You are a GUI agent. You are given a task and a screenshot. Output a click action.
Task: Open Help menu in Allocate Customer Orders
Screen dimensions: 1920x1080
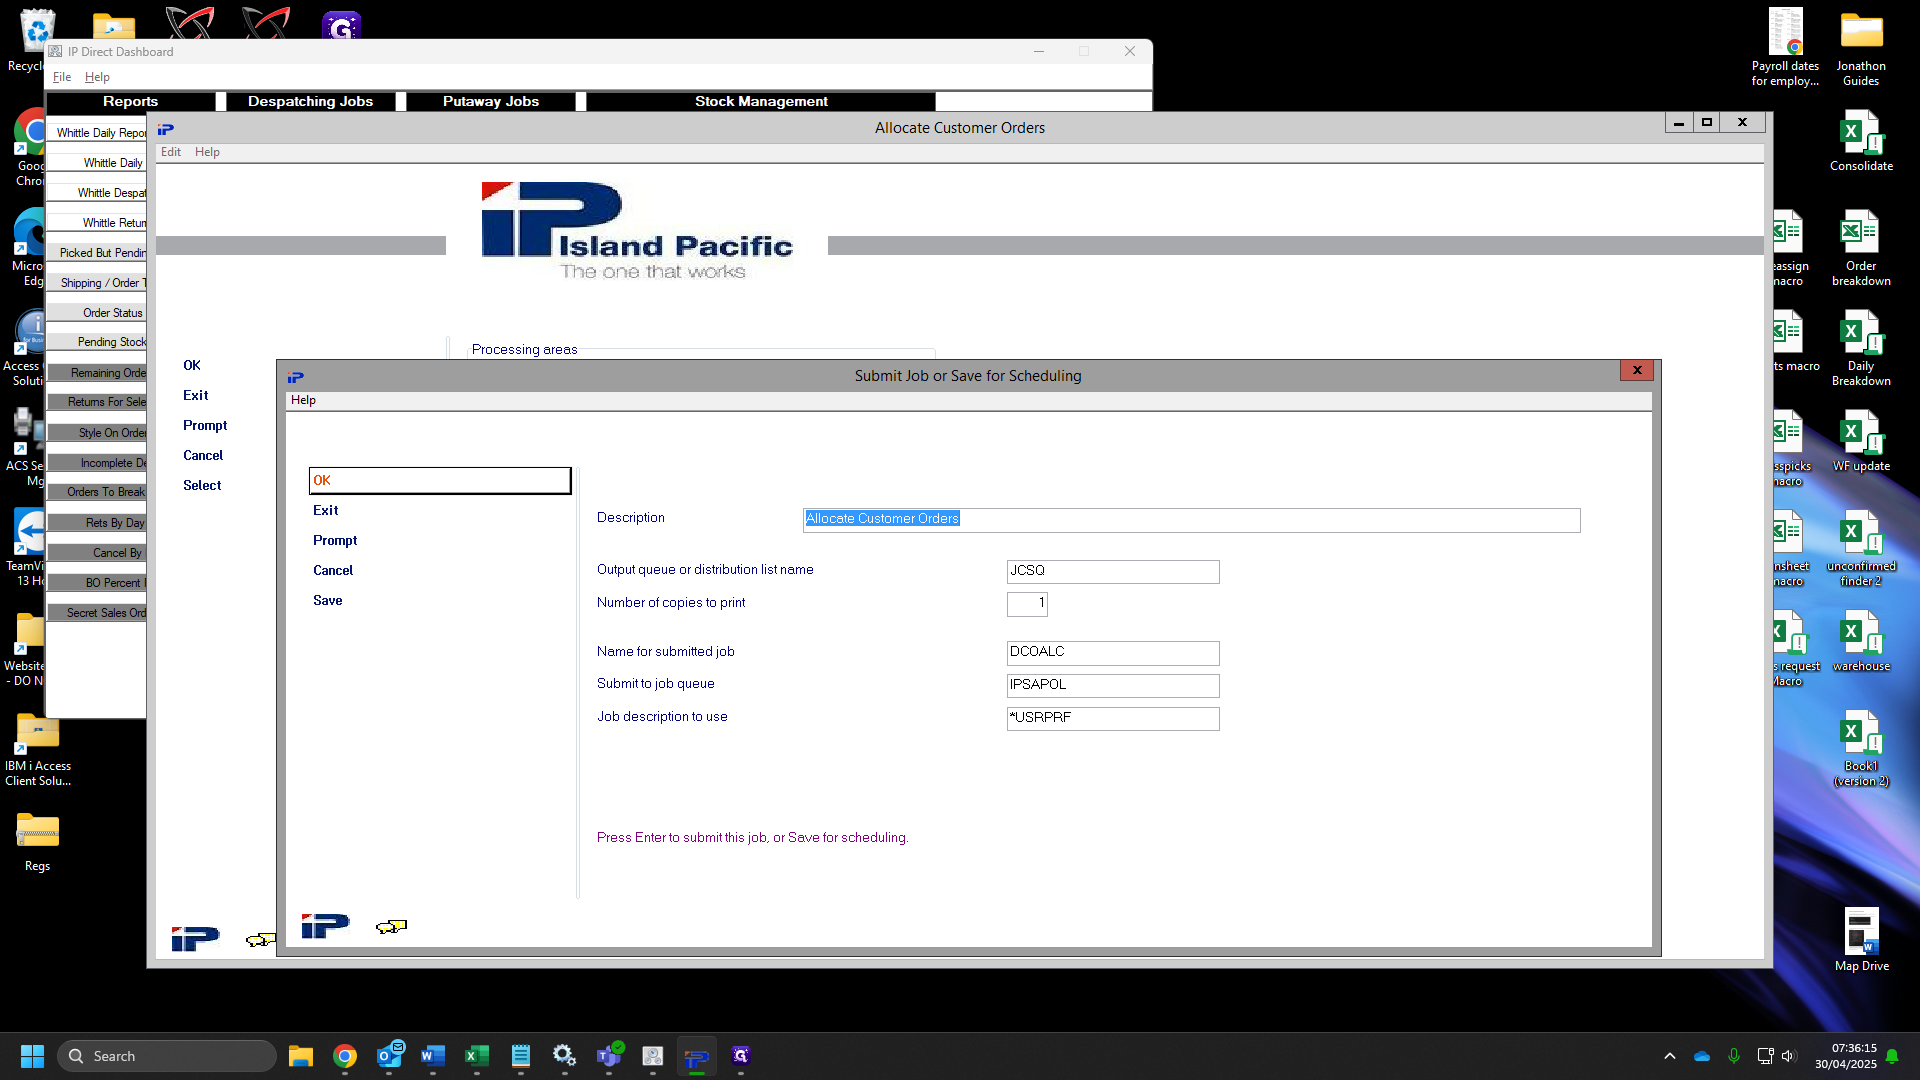pos(207,152)
